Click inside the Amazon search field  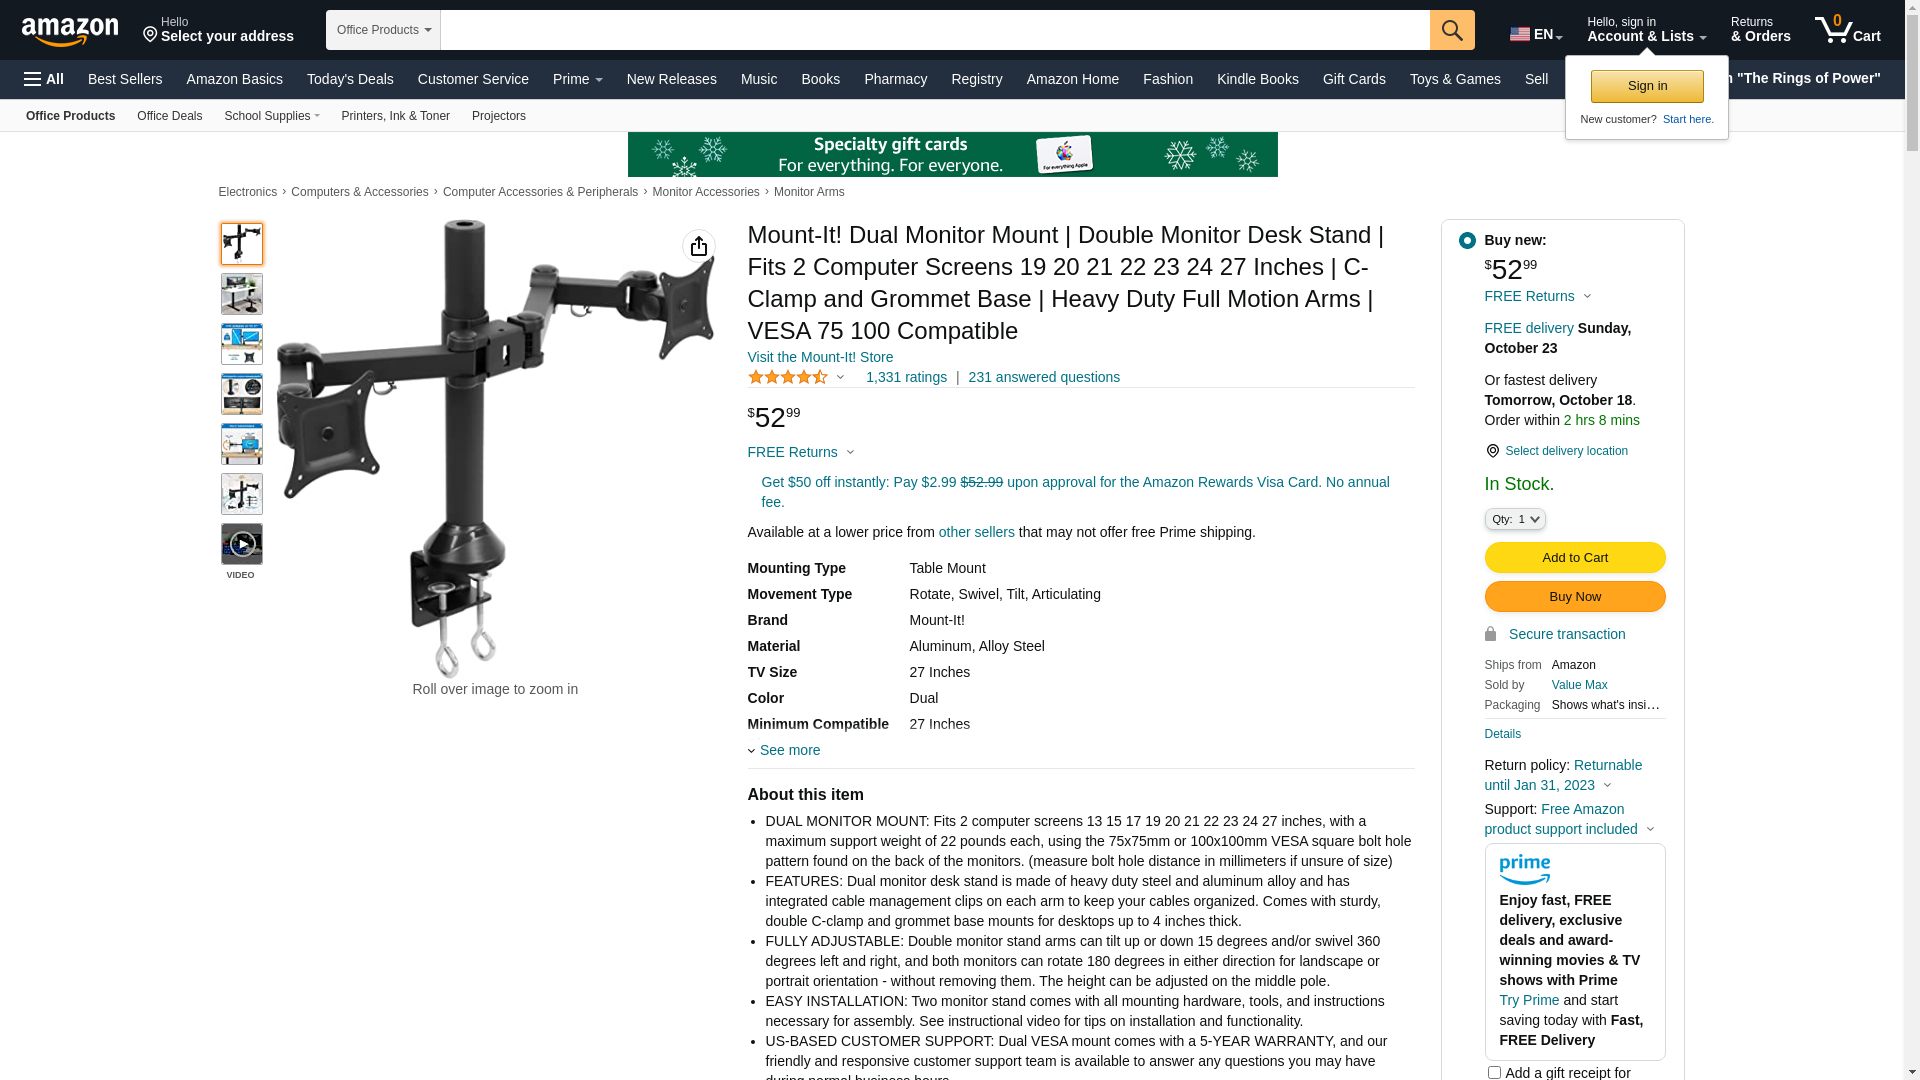[935, 30]
